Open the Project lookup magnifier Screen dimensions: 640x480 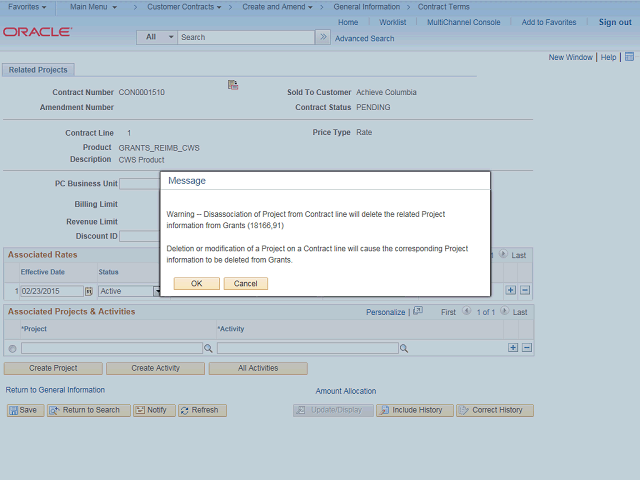[x=208, y=348]
